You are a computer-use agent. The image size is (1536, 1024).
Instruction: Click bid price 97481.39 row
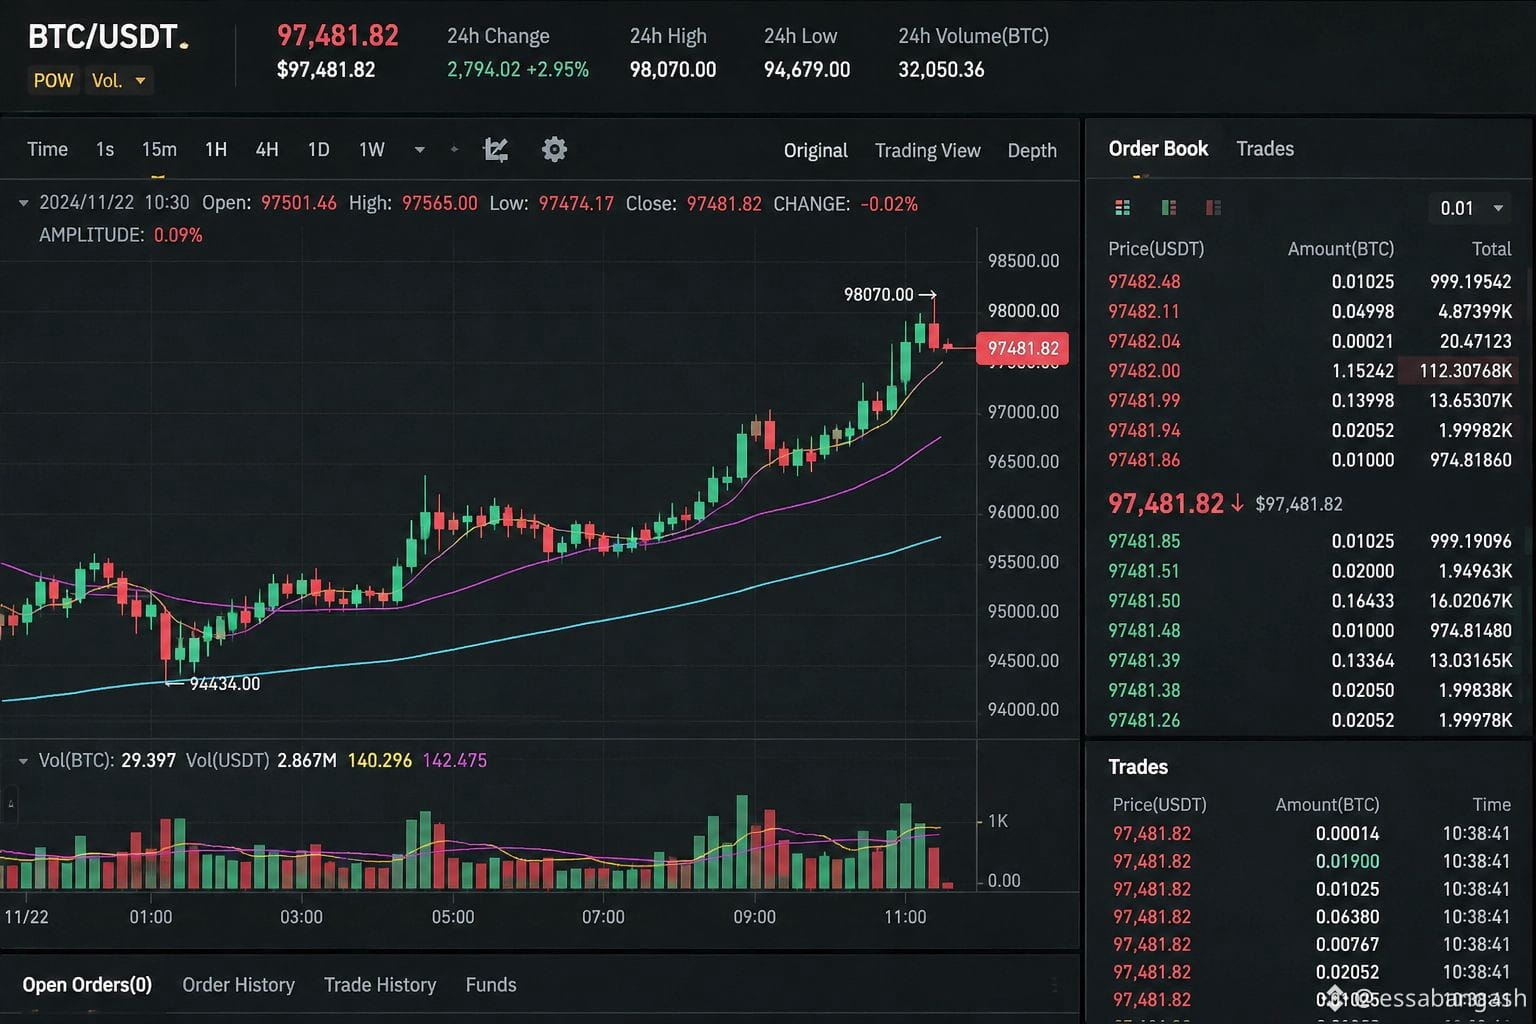(x=1310, y=661)
